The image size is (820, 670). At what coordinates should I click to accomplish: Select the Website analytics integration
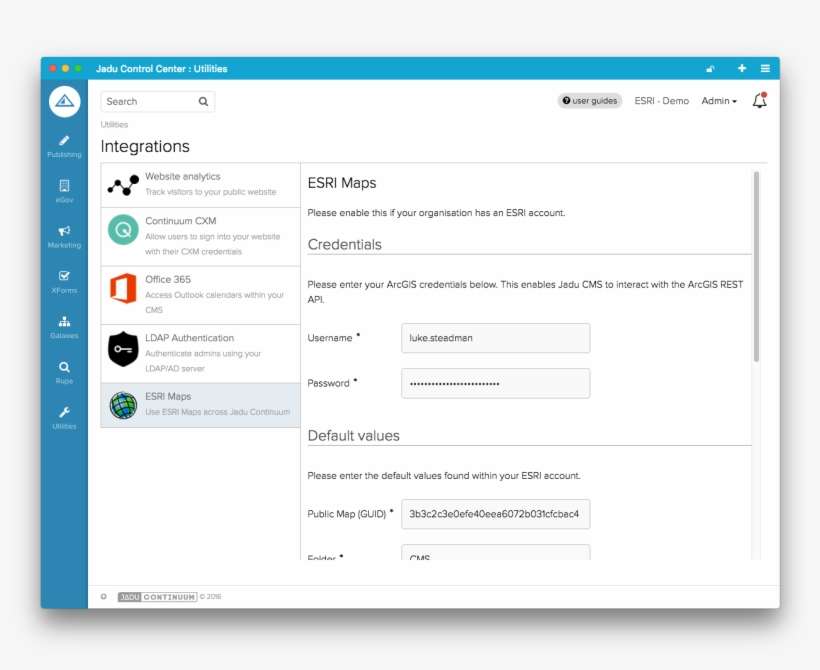tap(200, 185)
